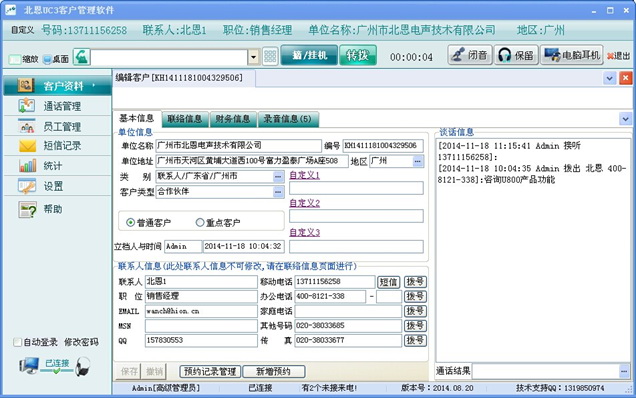Select 普通客户 radio button
Image resolution: width=636 pixels, height=398 pixels.
coord(130,222)
